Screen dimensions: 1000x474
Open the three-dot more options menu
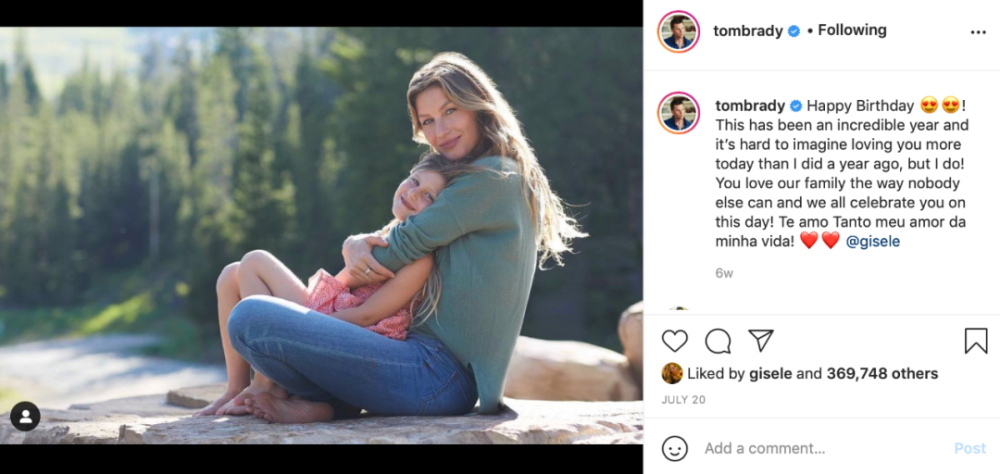(x=978, y=32)
